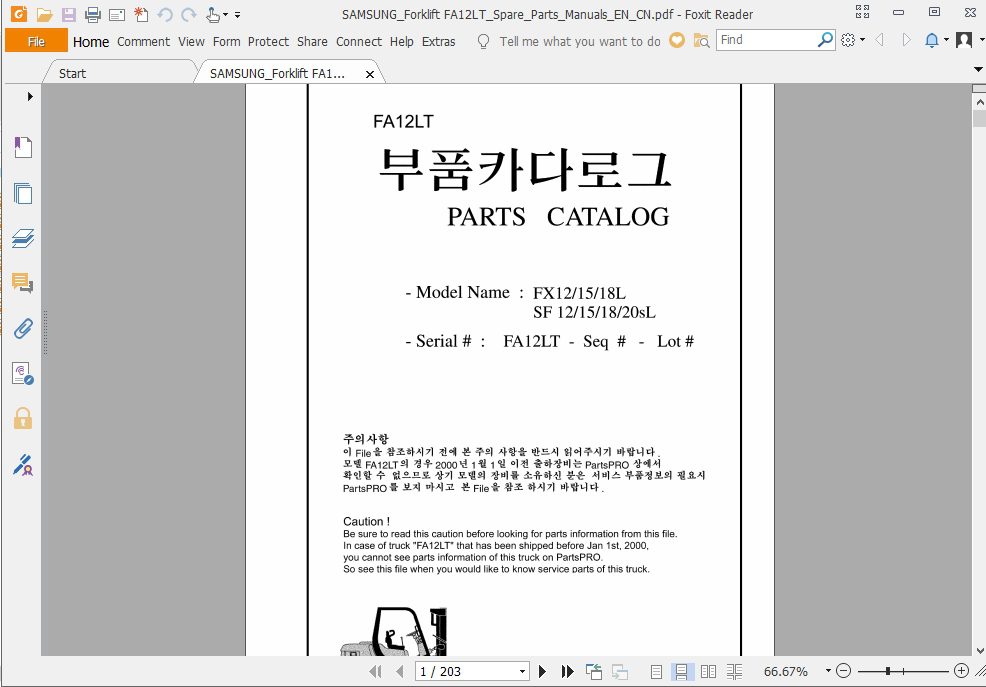
Task: Click the orange File button
Action: click(x=36, y=41)
